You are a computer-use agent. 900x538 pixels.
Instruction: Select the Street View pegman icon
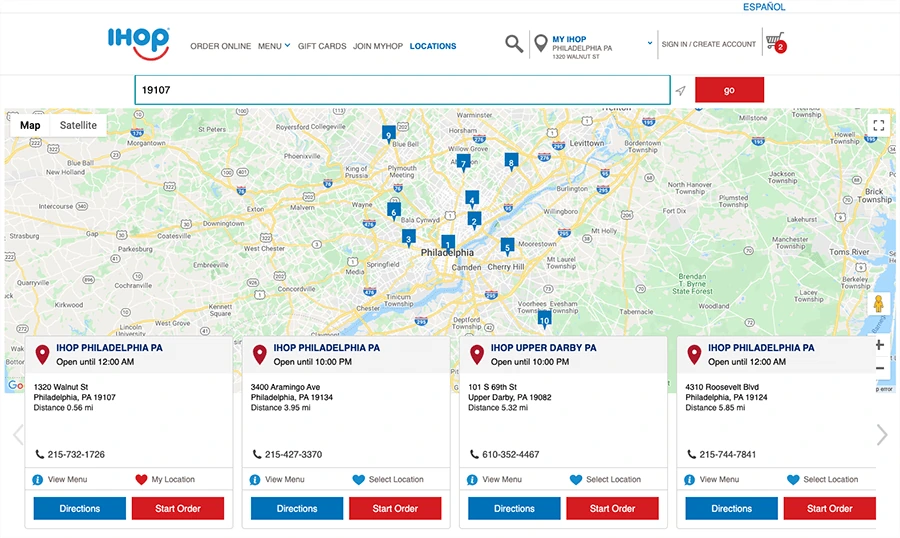coord(878,303)
